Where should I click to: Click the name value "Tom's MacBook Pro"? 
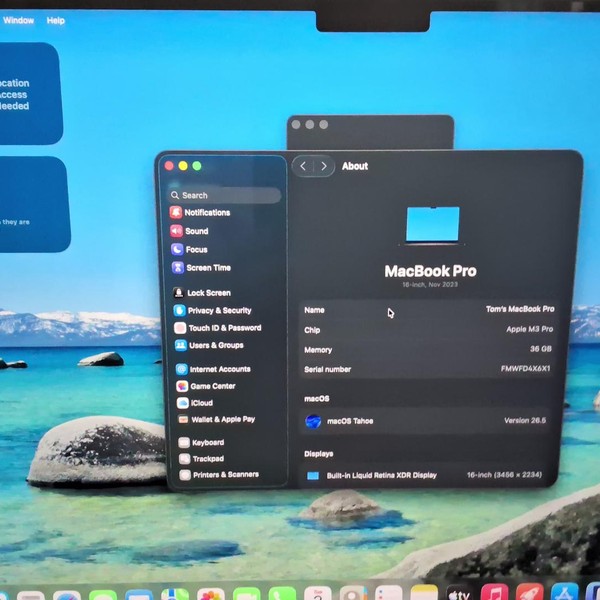(520, 309)
